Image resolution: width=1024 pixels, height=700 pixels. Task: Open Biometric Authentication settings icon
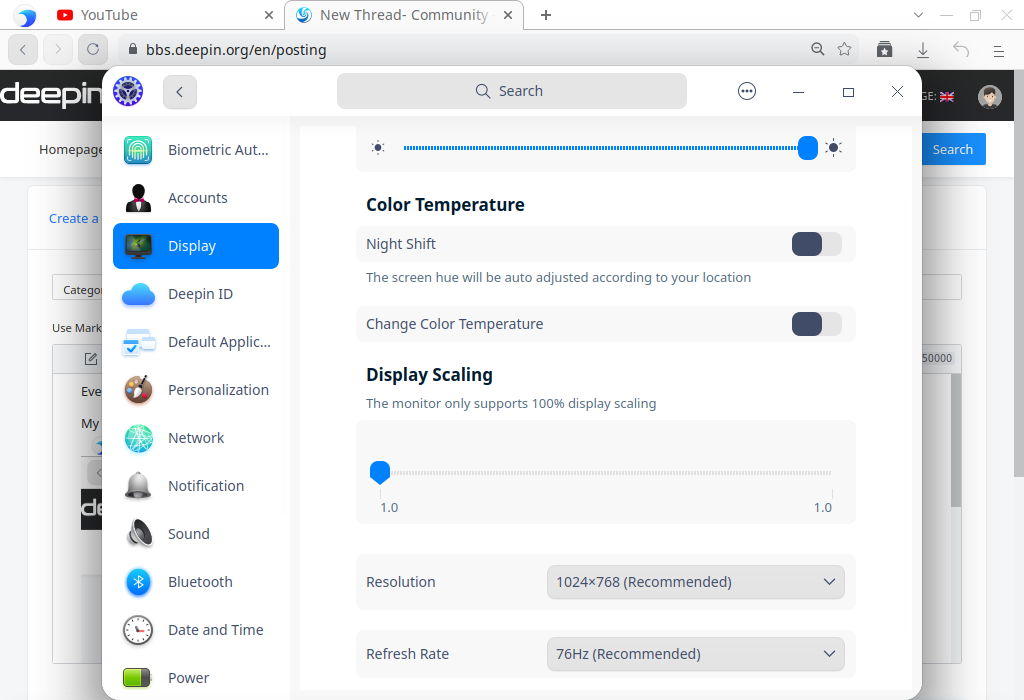tap(138, 150)
